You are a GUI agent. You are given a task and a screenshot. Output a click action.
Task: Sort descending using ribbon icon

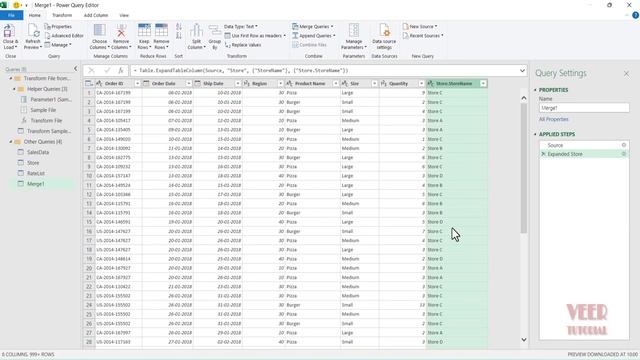tap(179, 36)
